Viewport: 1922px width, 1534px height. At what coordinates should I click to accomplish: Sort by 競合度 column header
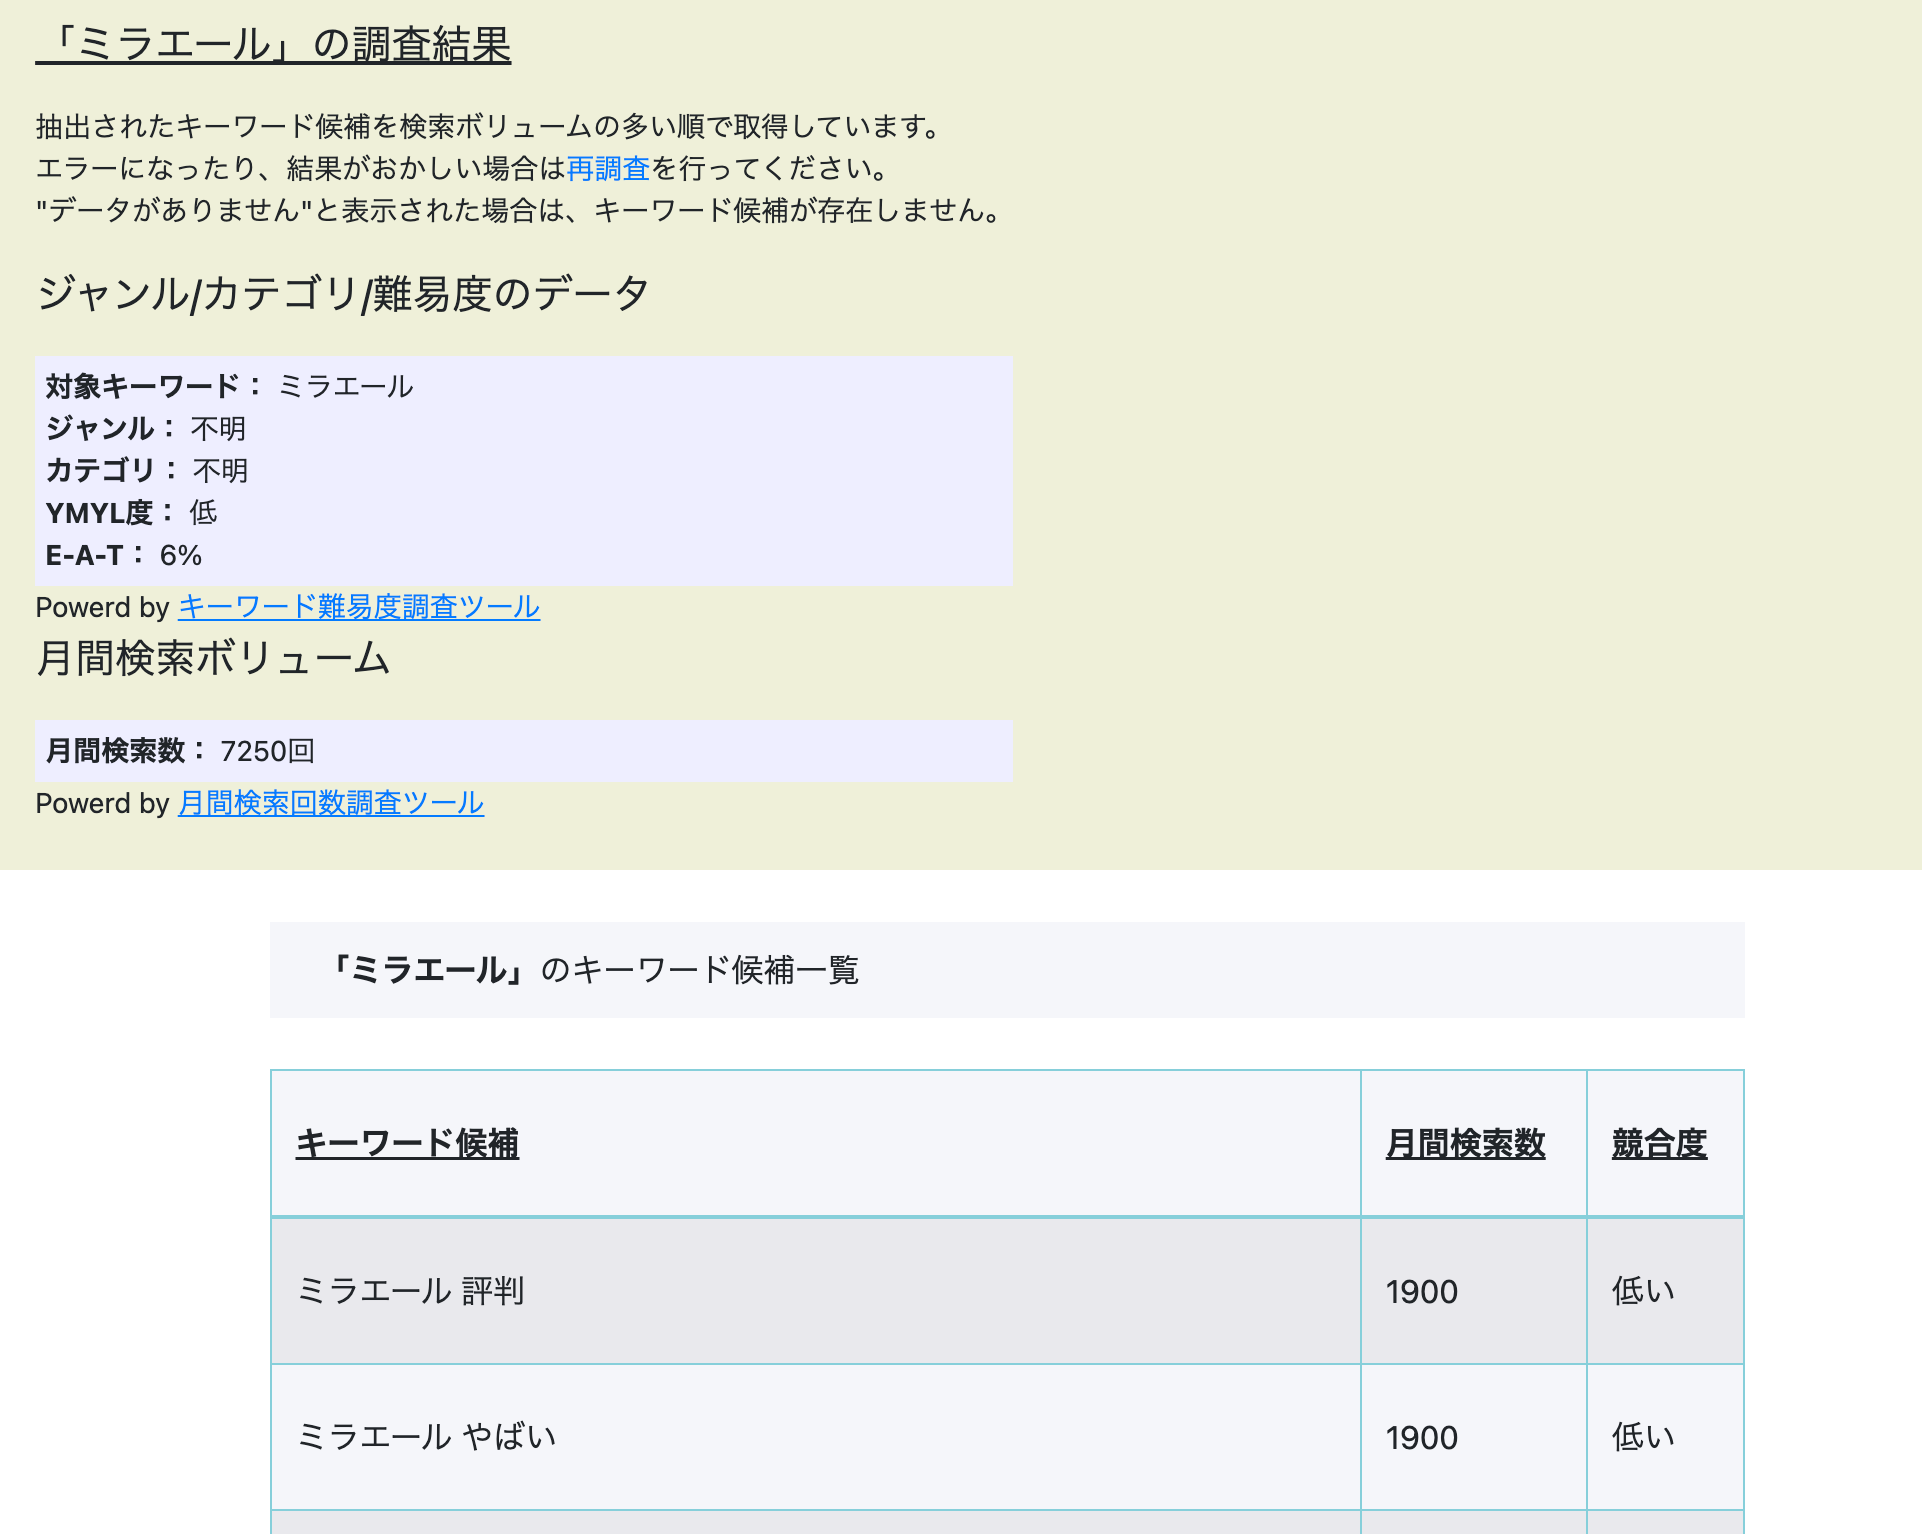pos(1660,1143)
